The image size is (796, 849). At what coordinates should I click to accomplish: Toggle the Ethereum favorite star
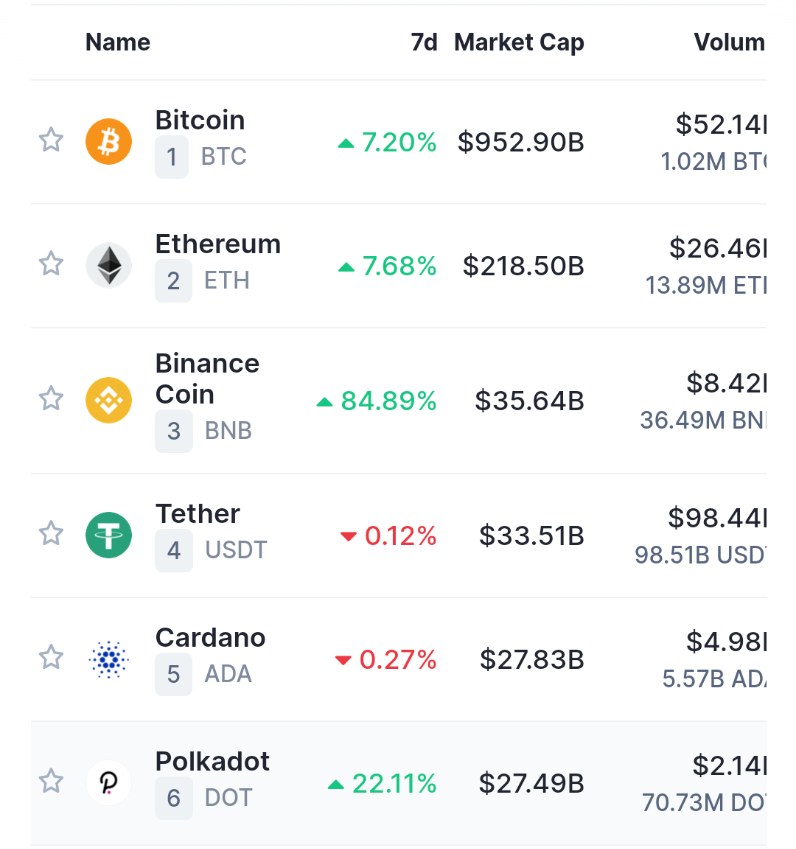click(x=51, y=264)
